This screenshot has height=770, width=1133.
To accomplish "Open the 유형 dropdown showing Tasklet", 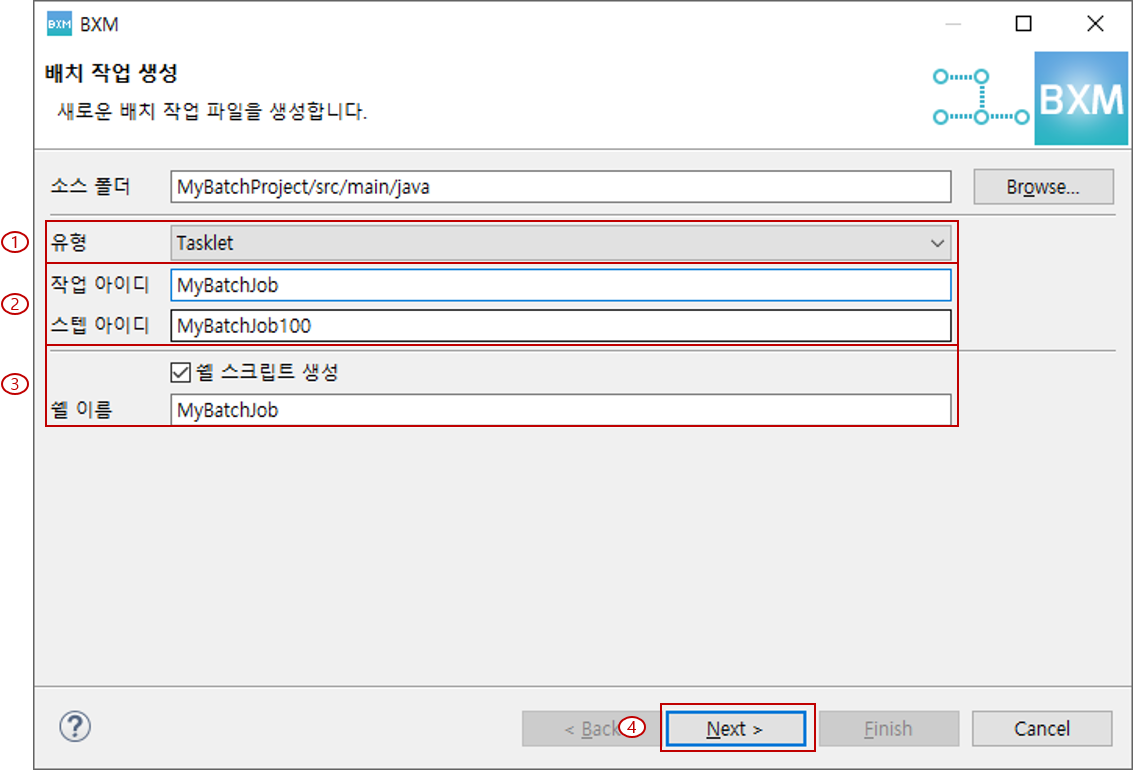I will (938, 242).
